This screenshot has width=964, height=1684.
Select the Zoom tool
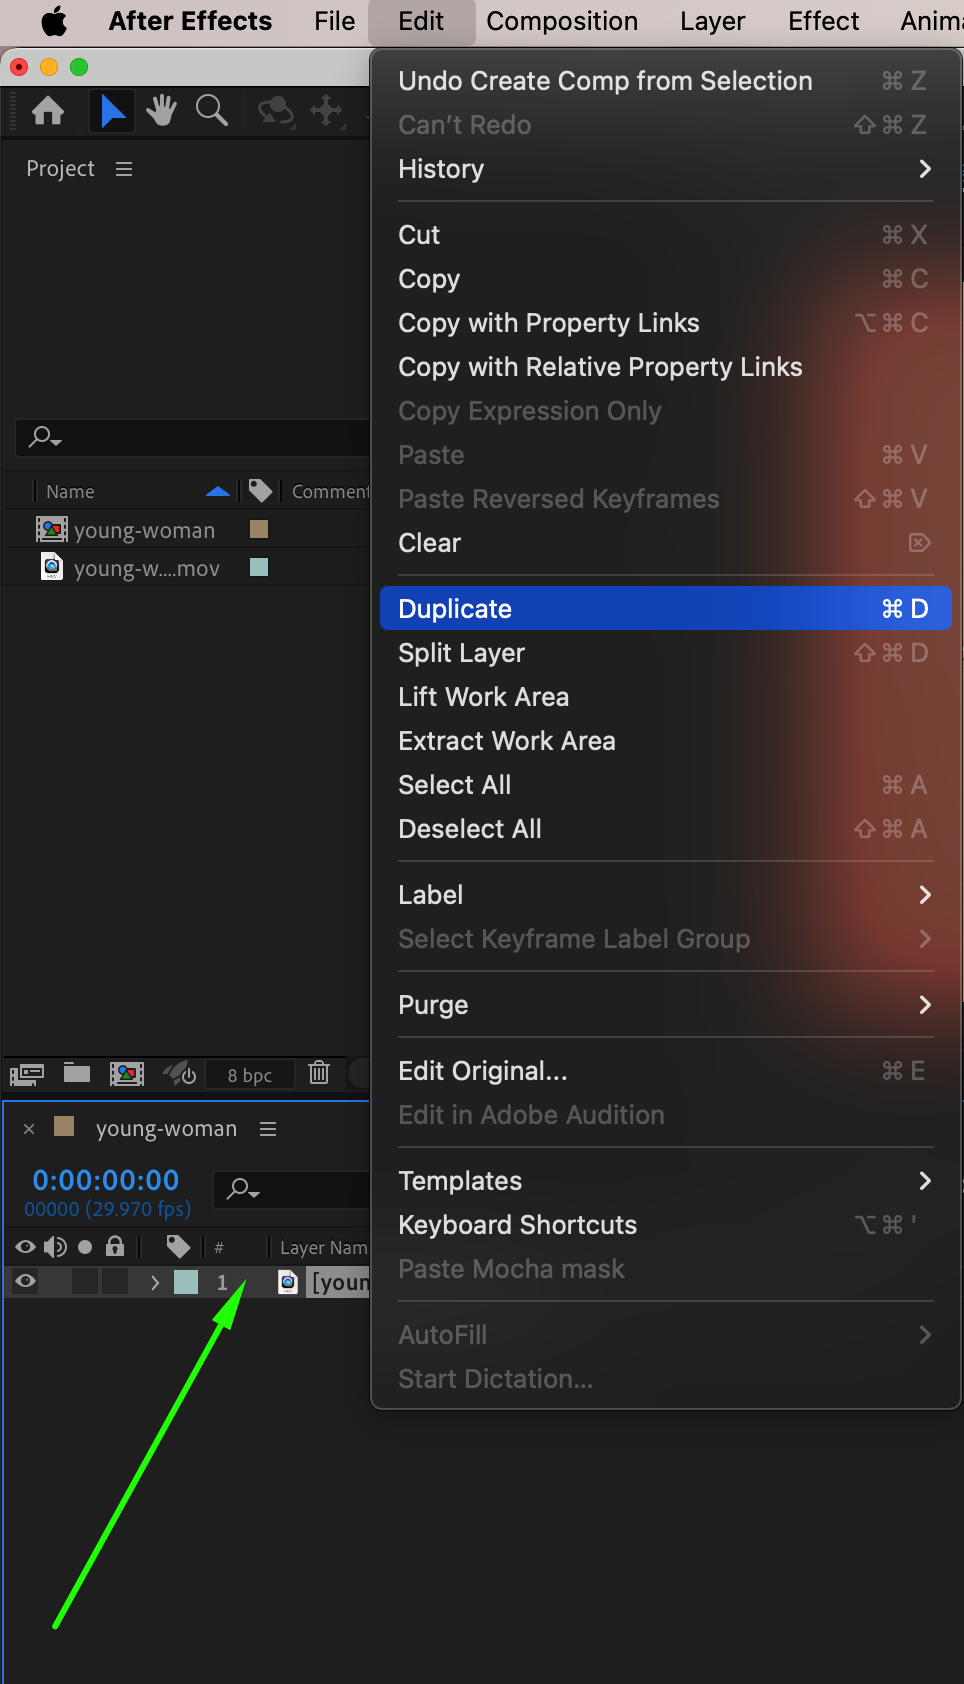[x=212, y=110]
